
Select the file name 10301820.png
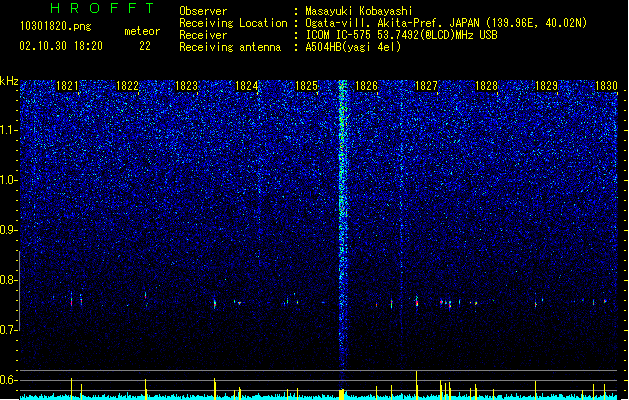[56, 26]
